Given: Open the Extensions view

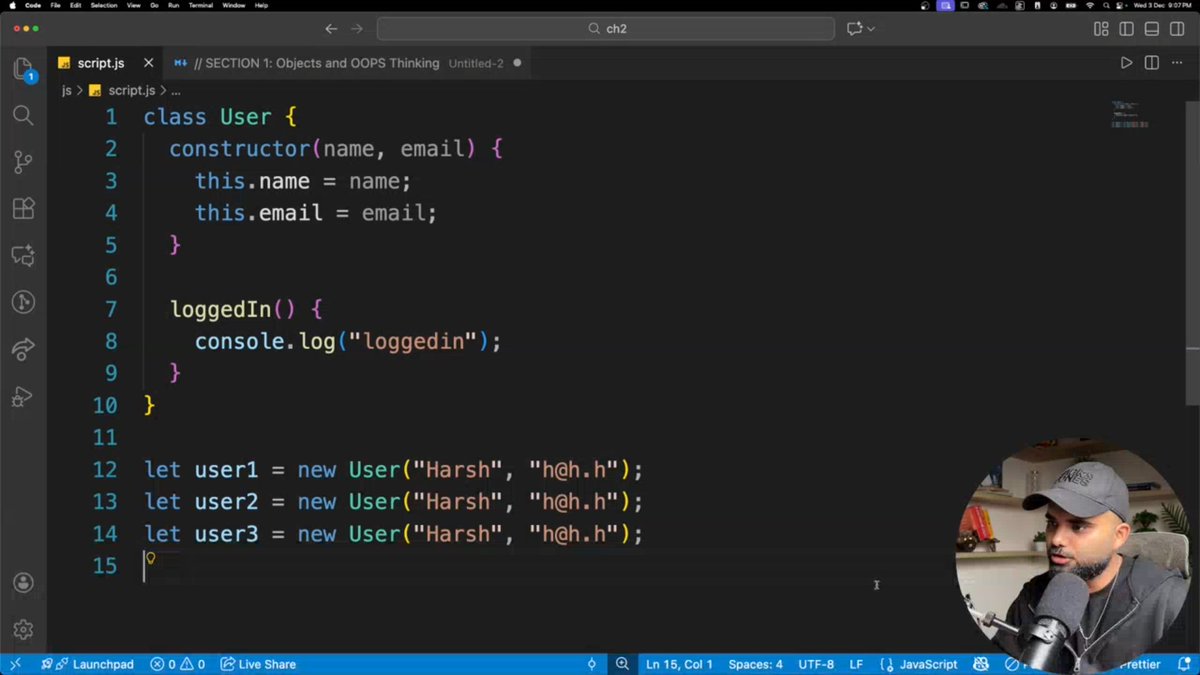Looking at the screenshot, I should [23, 208].
